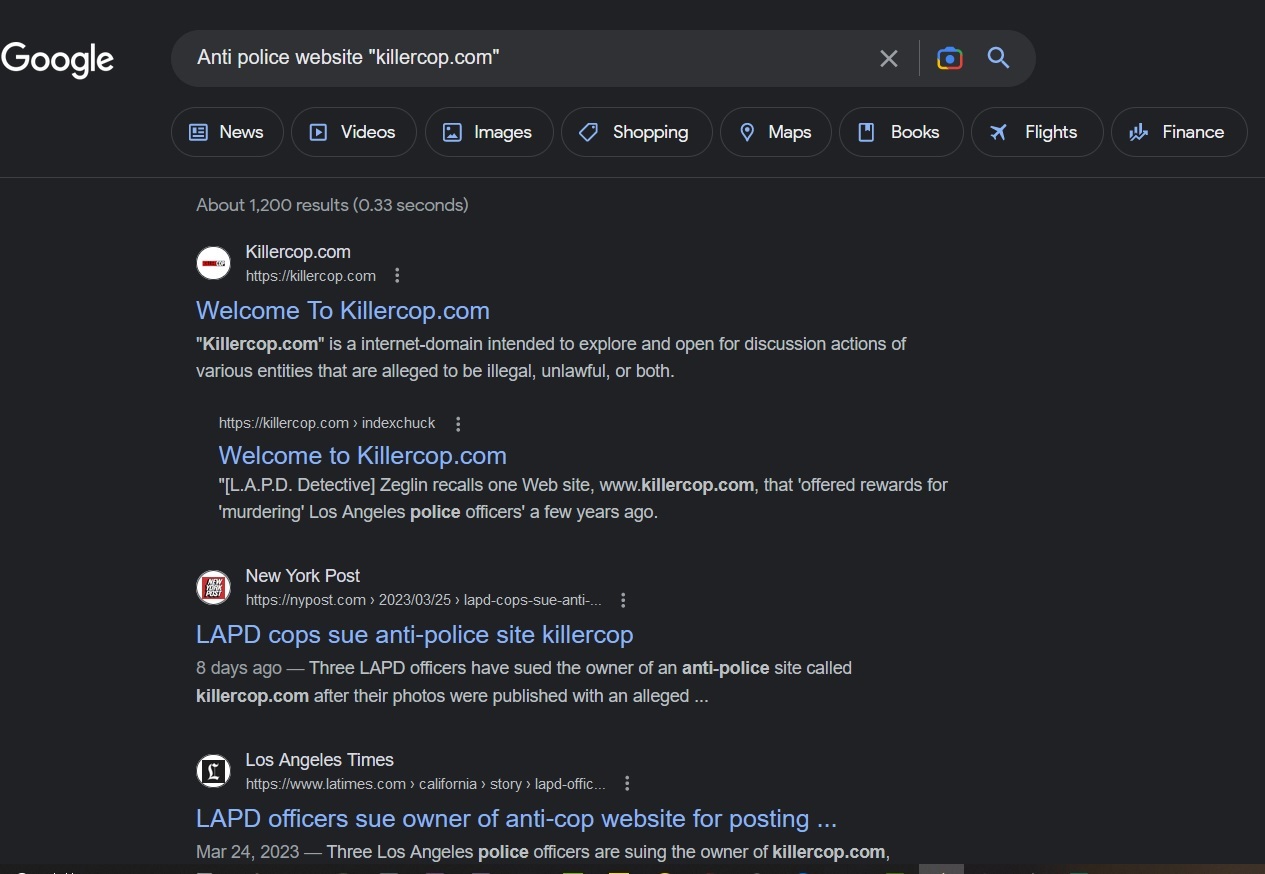This screenshot has width=1265, height=874.
Task: Open Google Lens image search
Action: click(950, 58)
